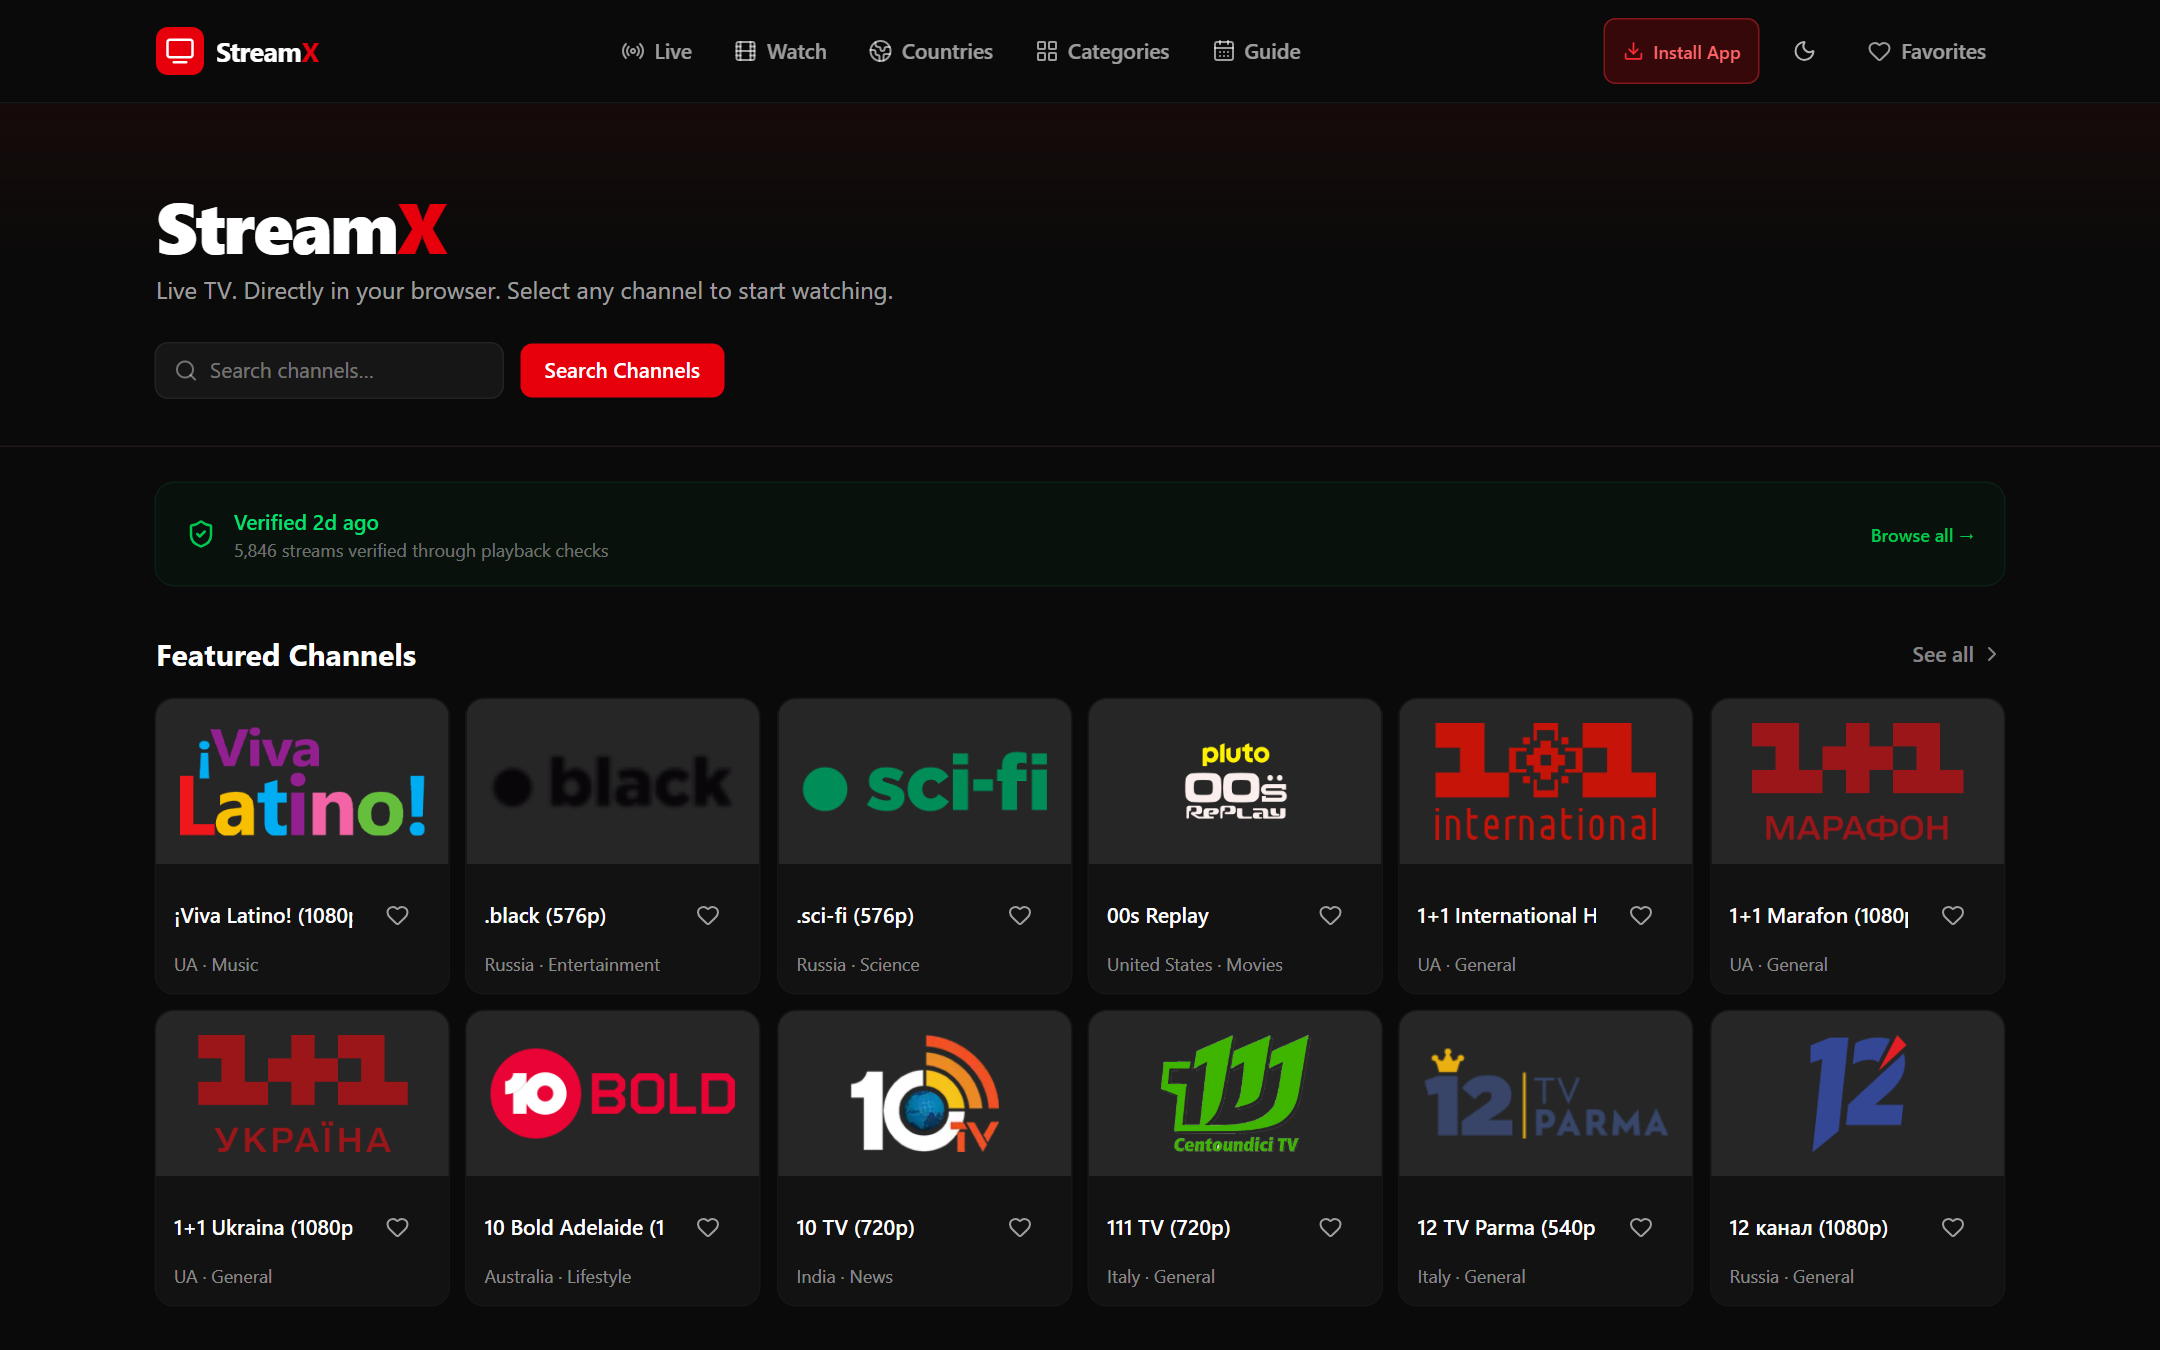Open the Watch menu item

pos(781,51)
